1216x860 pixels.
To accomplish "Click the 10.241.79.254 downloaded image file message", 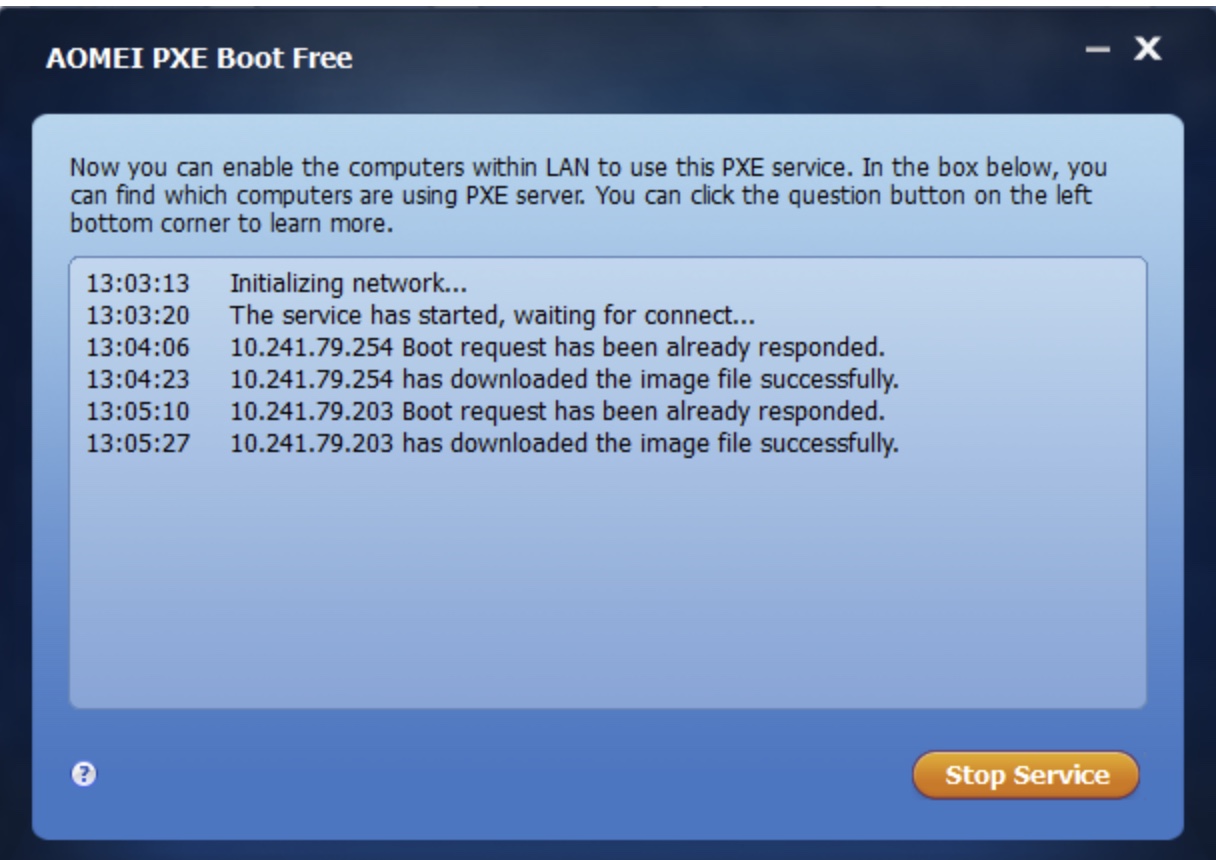I will point(565,380).
